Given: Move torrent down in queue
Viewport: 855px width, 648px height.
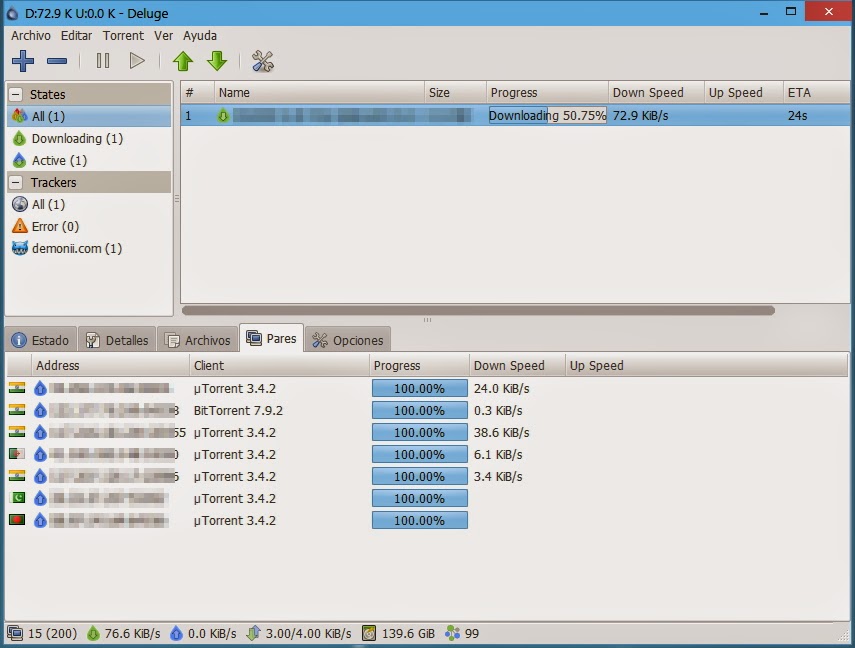Looking at the screenshot, I should [x=218, y=61].
